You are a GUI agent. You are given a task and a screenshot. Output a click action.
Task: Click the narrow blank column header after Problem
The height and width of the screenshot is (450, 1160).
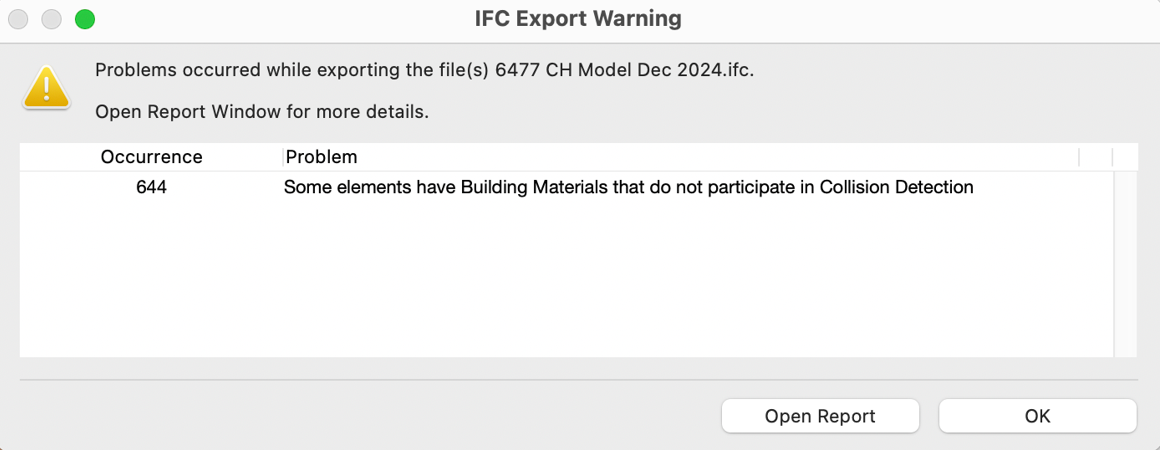[x=1096, y=157]
